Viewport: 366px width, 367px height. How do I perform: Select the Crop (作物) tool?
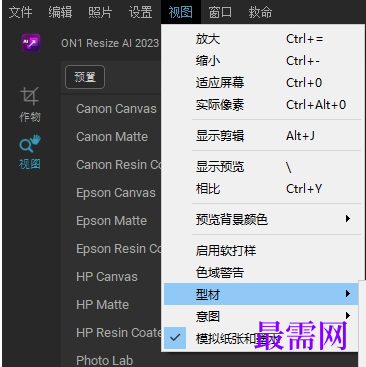click(x=30, y=105)
